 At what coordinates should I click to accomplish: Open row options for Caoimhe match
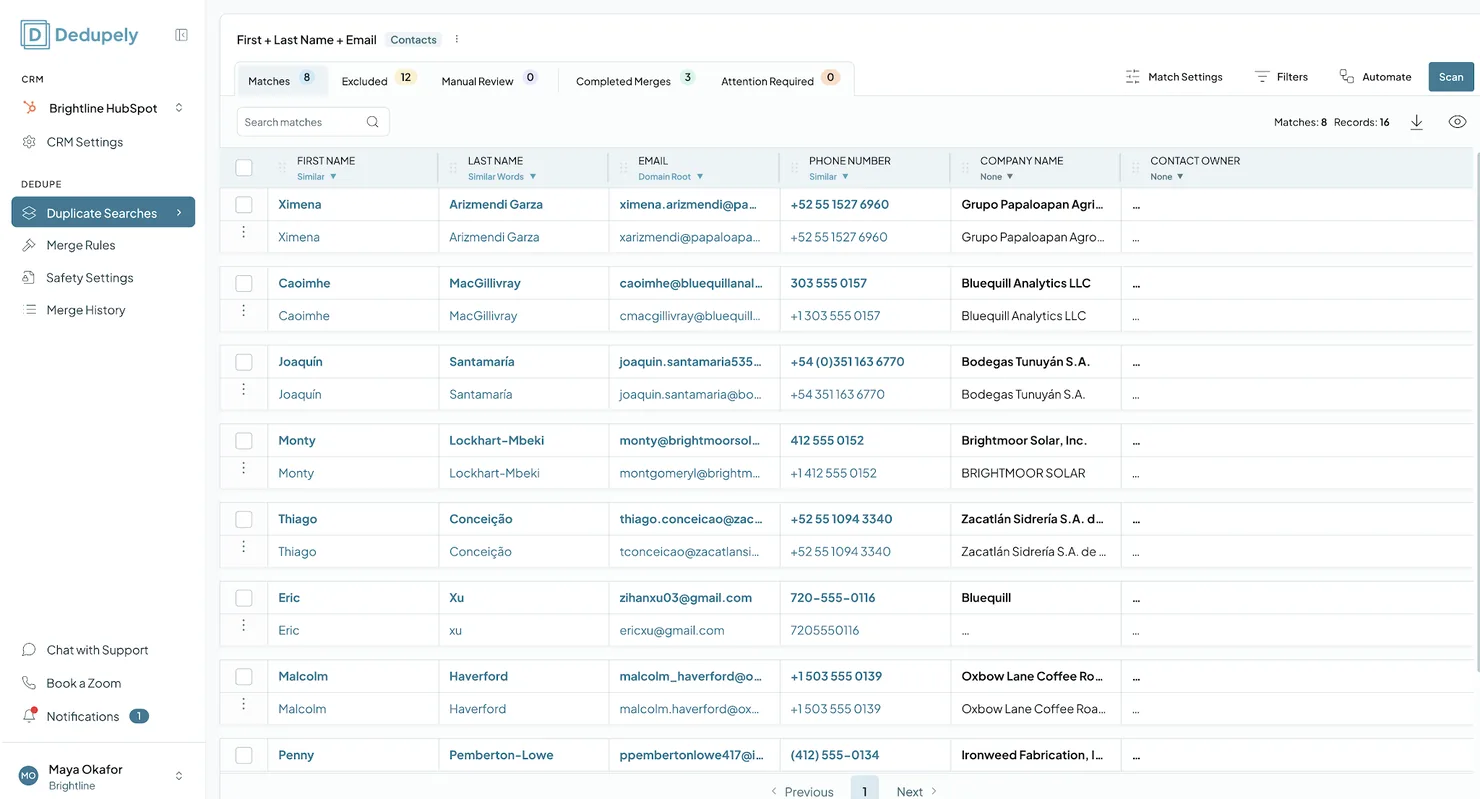click(x=243, y=311)
